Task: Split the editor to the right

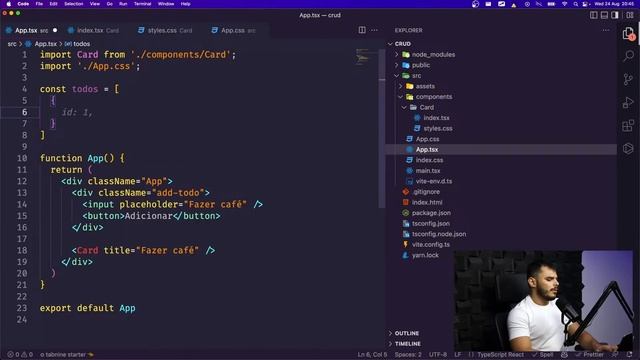Action: (362, 30)
